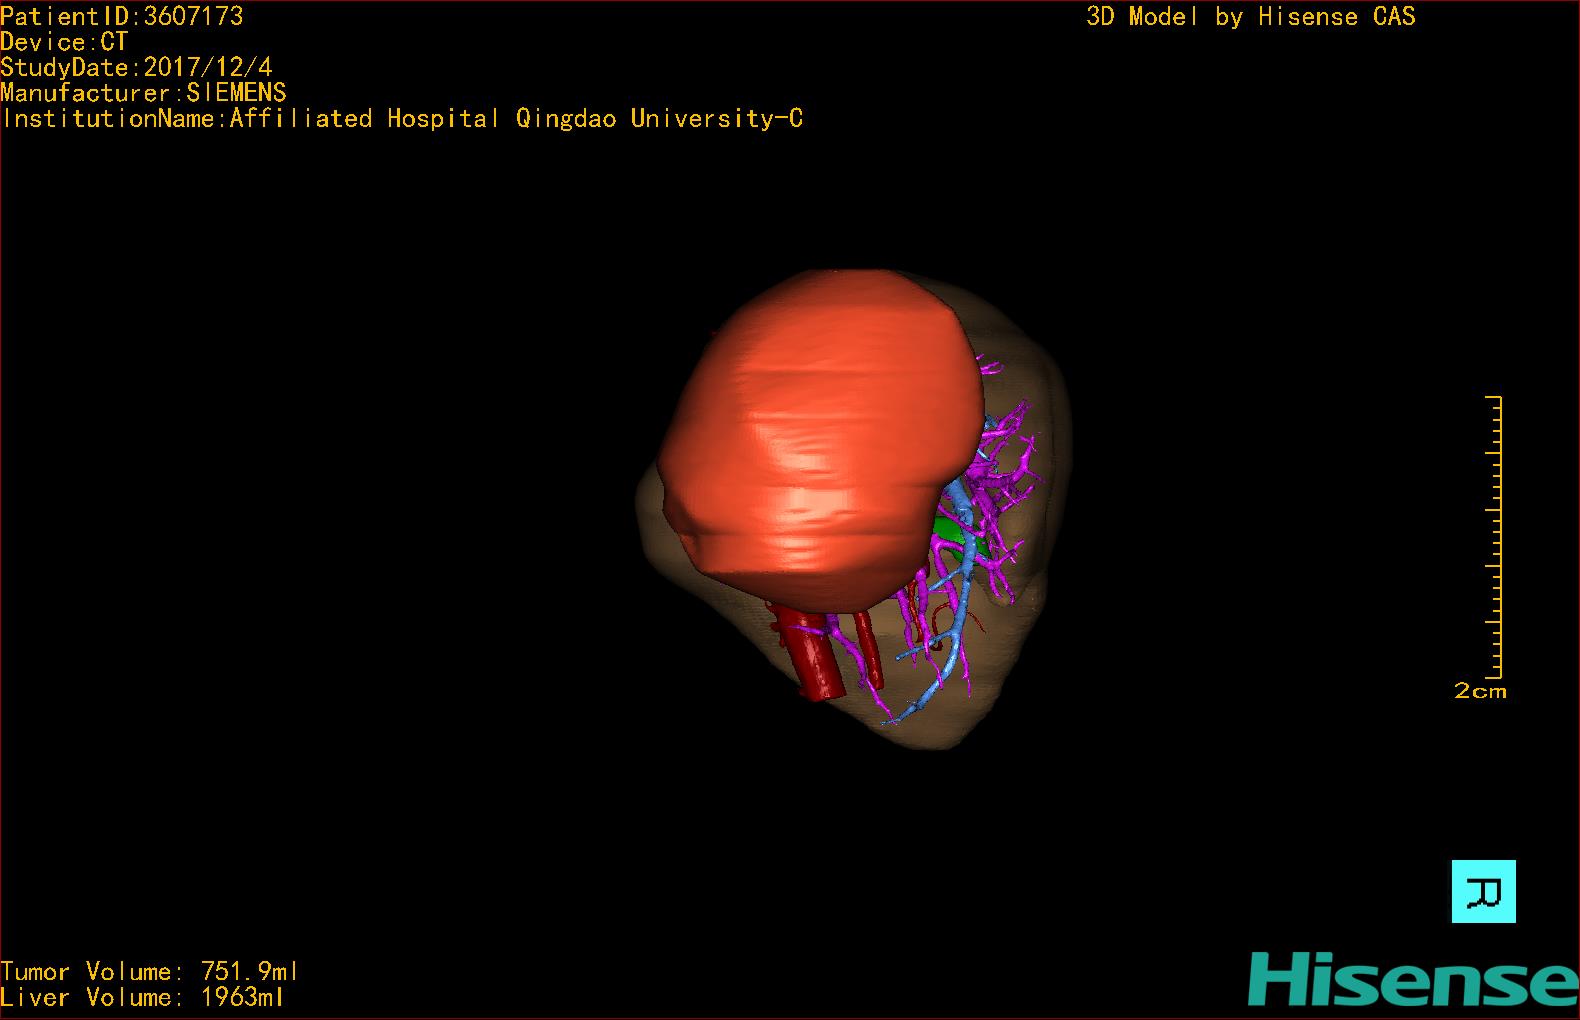Select the Tumor Volume: 751.9ml readout
This screenshot has width=1580, height=1020.
150,972
